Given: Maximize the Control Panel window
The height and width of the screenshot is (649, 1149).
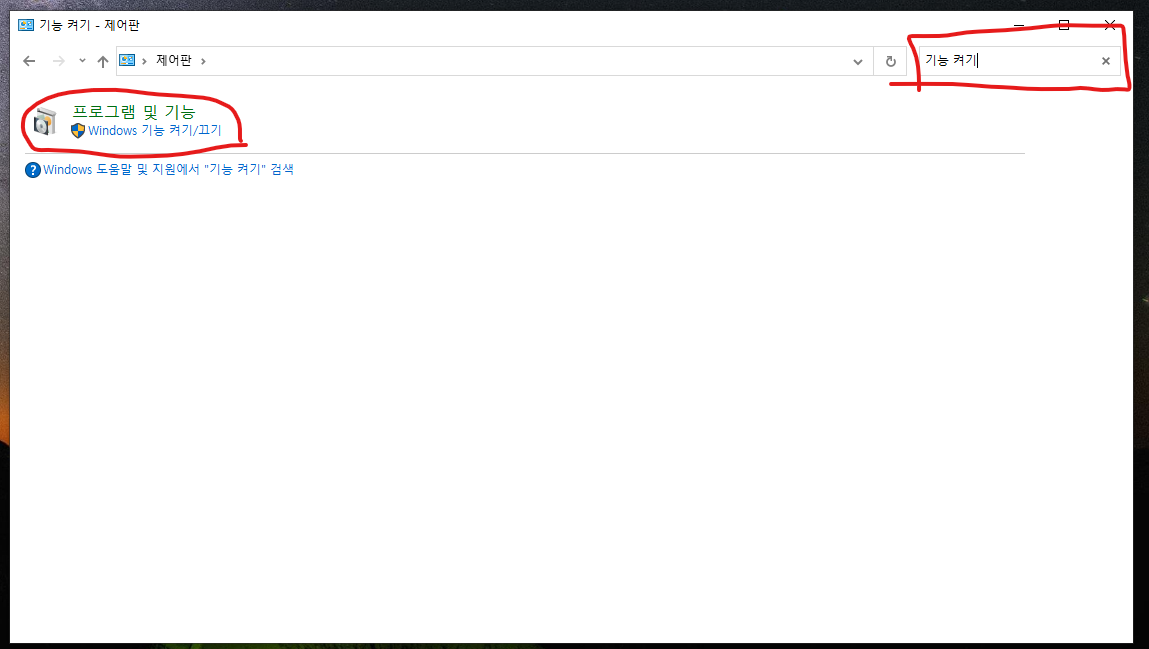Looking at the screenshot, I should click(x=1064, y=25).
